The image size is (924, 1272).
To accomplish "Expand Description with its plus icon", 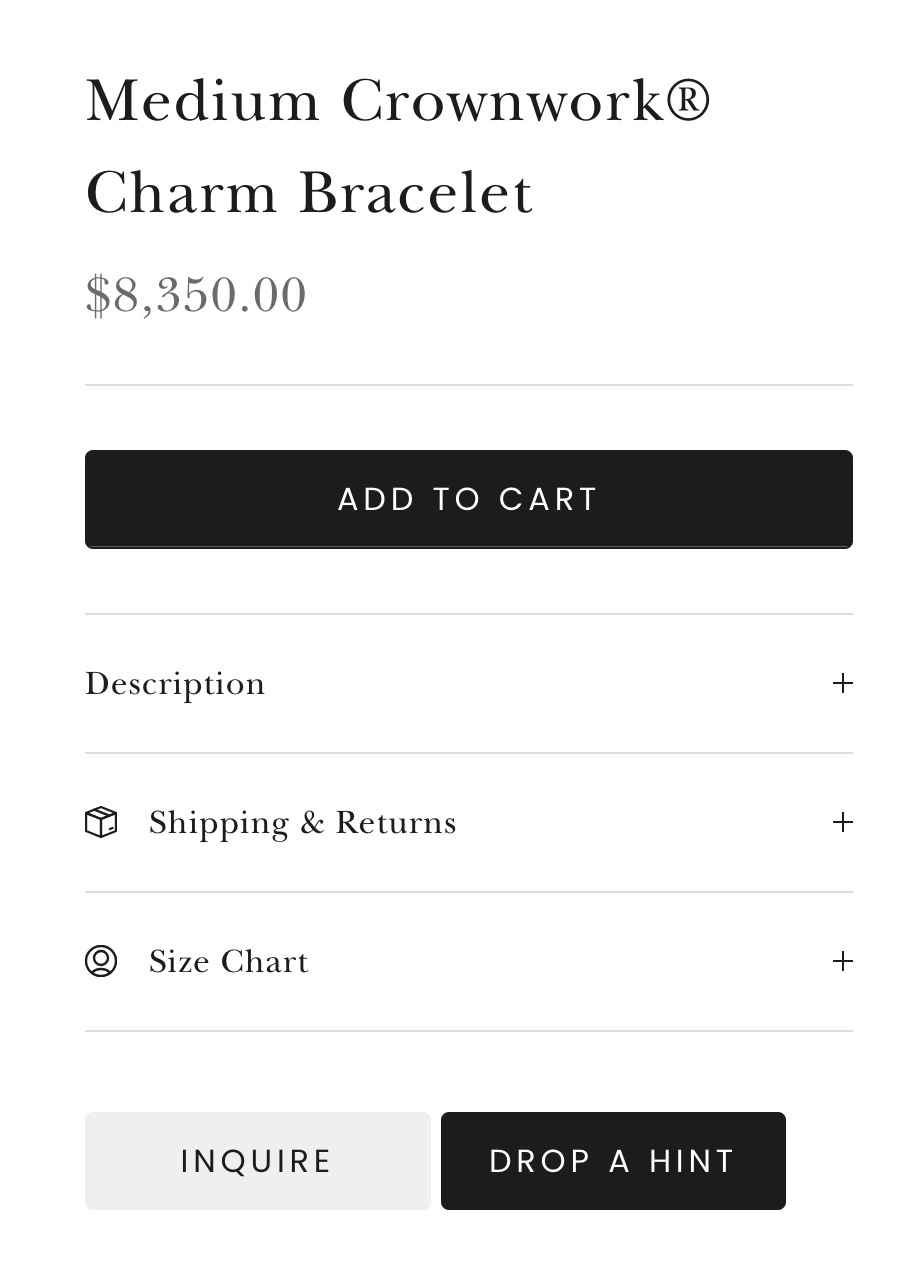I will pyautogui.click(x=842, y=683).
